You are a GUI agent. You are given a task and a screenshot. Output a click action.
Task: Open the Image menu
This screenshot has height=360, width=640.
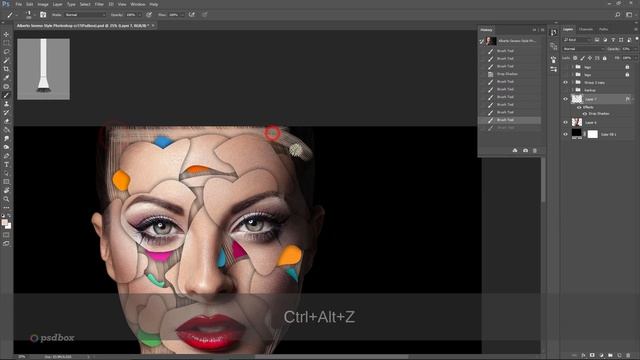pyautogui.click(x=43, y=4)
